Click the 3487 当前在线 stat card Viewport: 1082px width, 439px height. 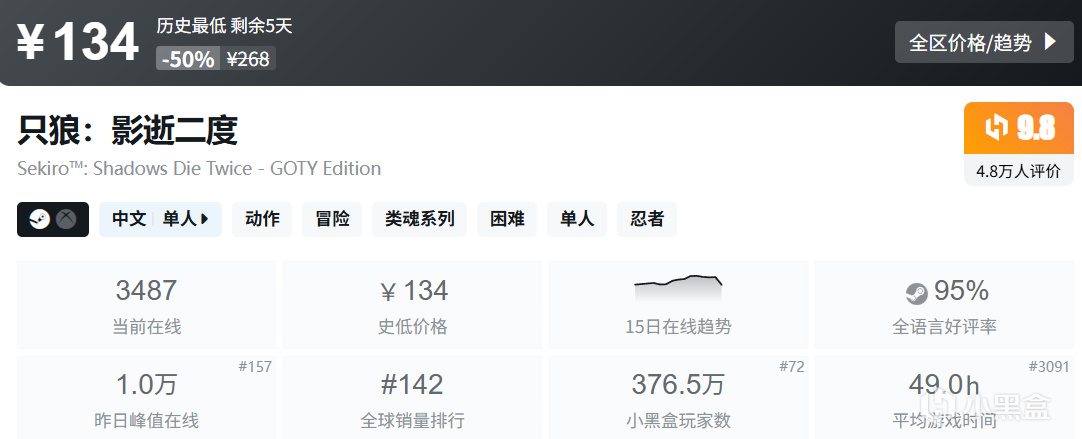[146, 304]
